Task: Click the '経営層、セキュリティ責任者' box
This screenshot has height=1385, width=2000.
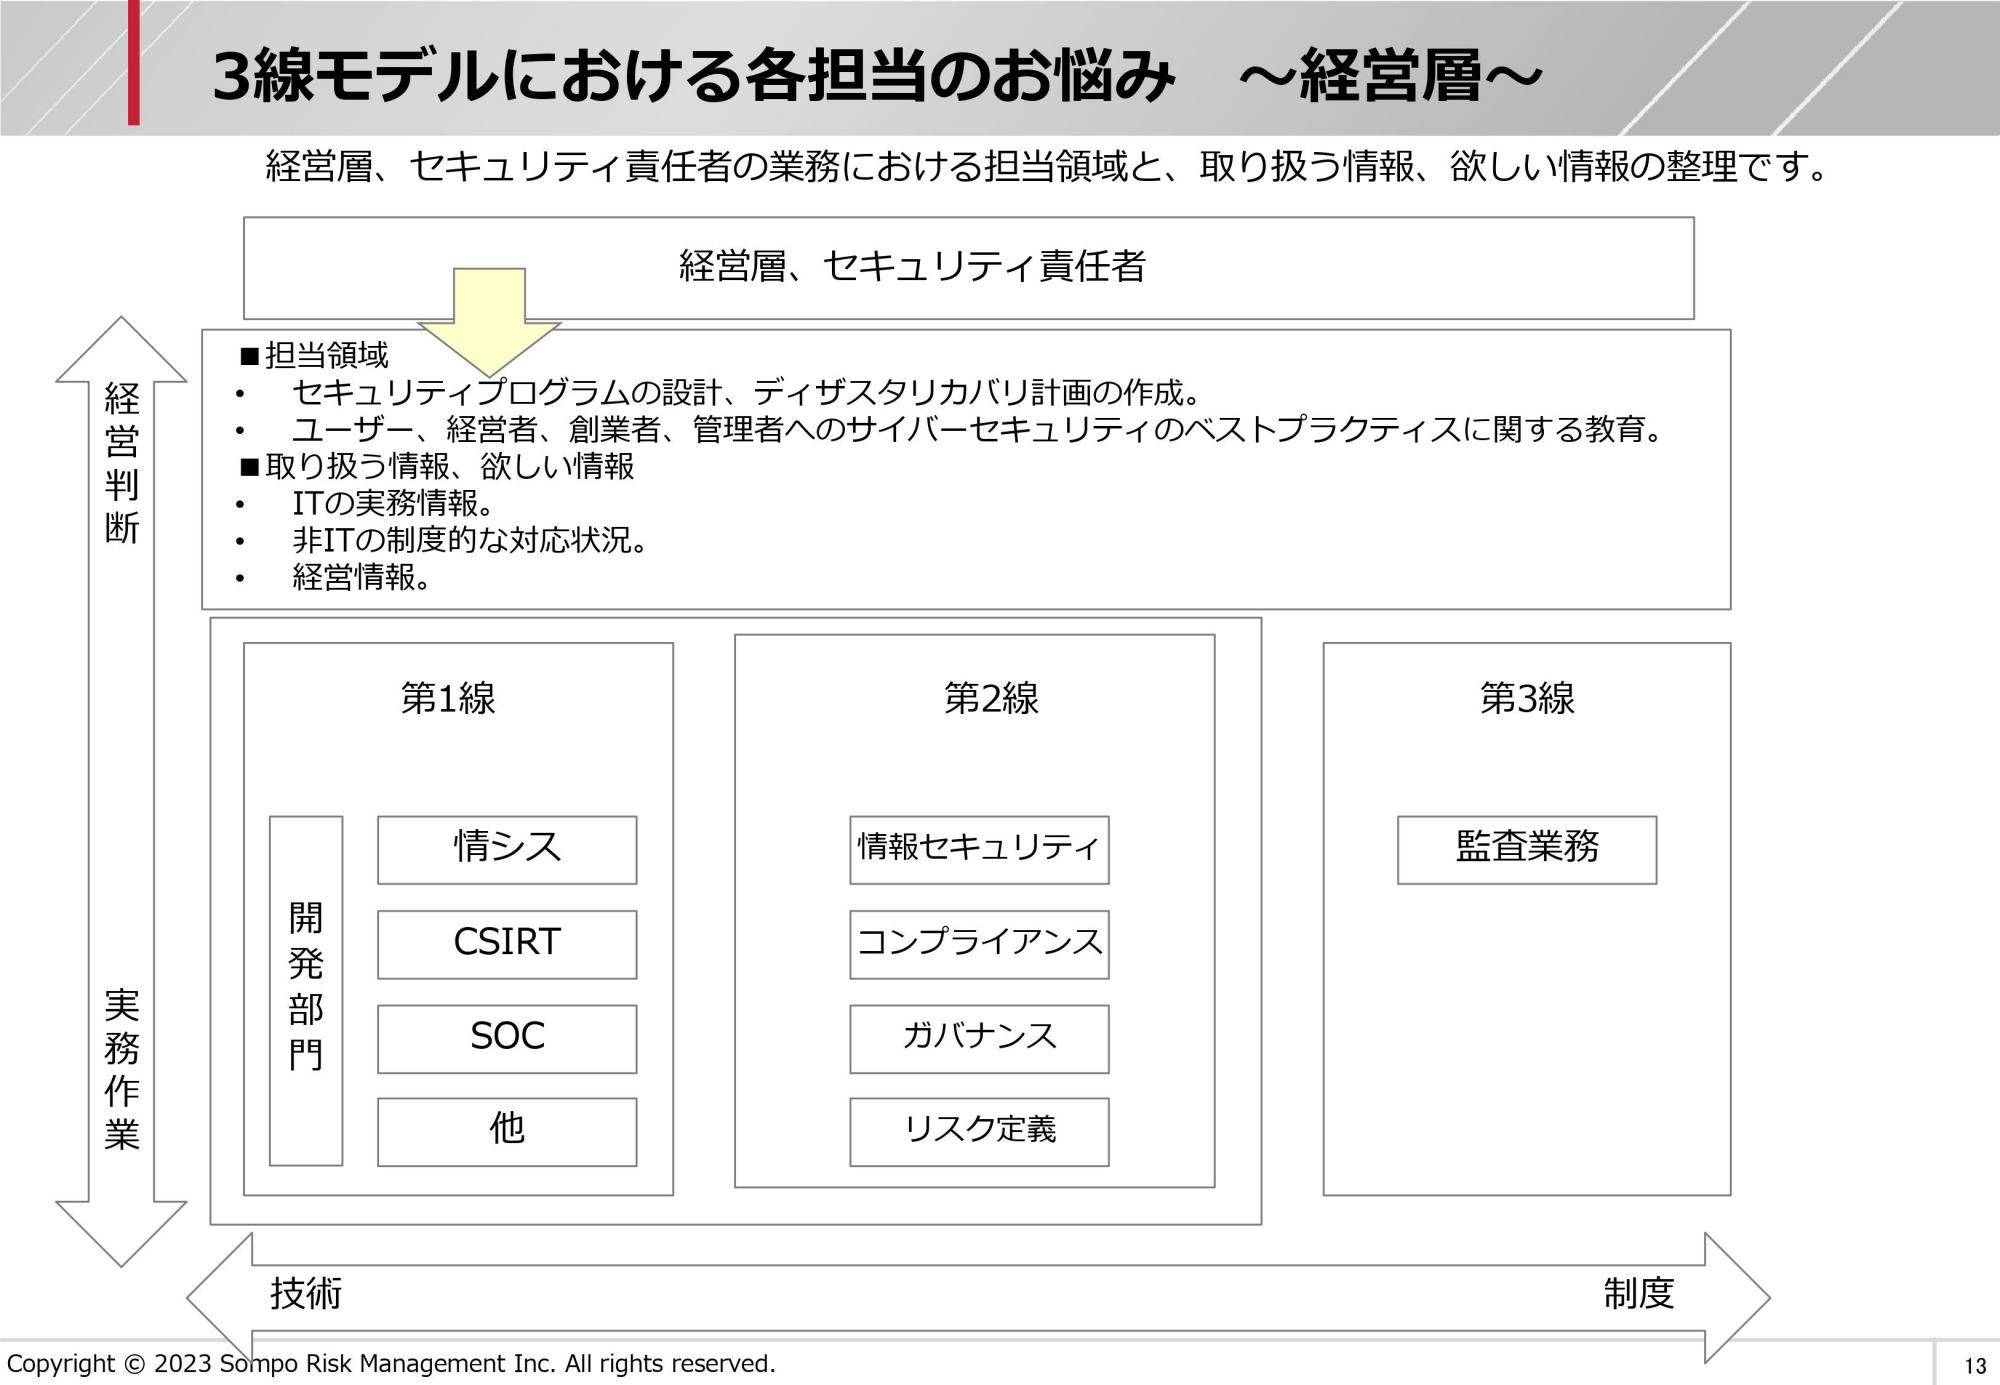Action: 968,268
